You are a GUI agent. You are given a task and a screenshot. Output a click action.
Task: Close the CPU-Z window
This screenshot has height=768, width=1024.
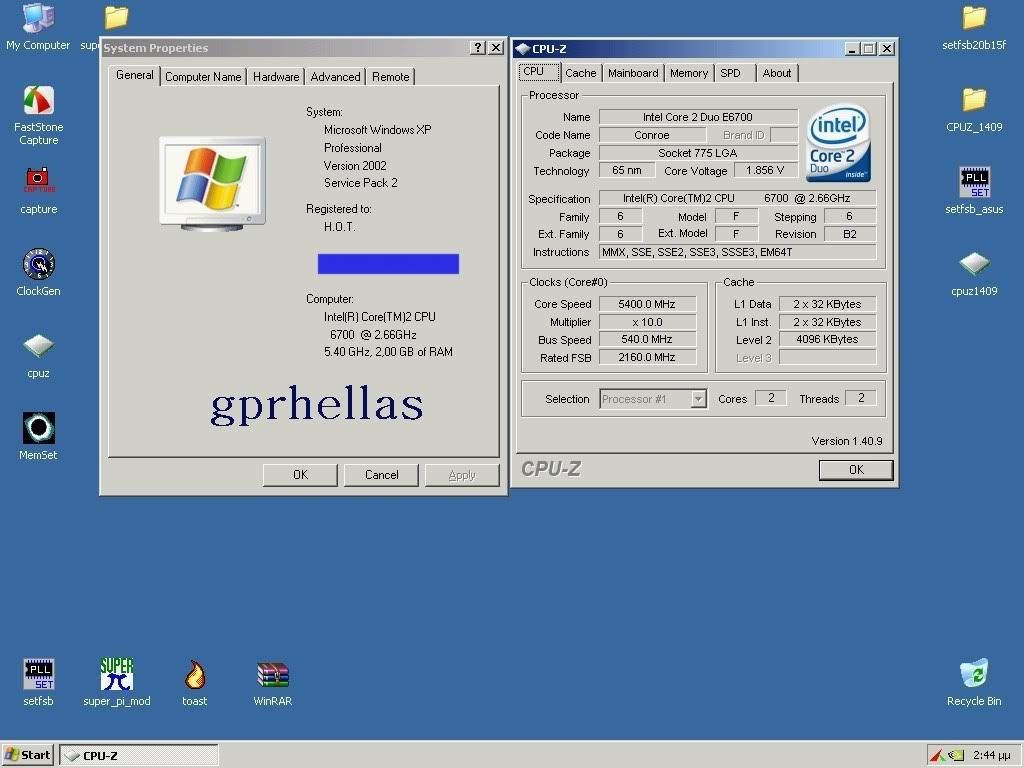coord(886,48)
